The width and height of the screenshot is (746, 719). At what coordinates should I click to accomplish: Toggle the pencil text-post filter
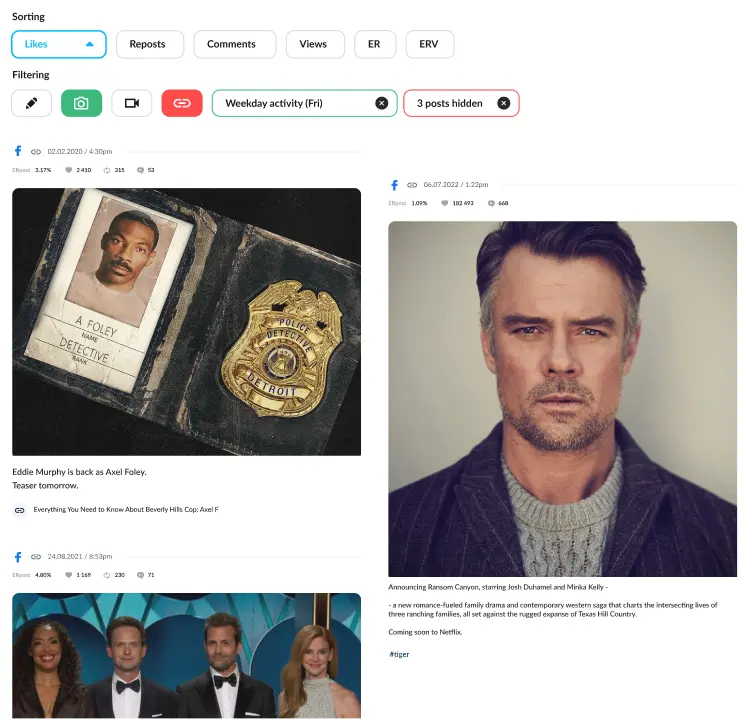[x=32, y=103]
